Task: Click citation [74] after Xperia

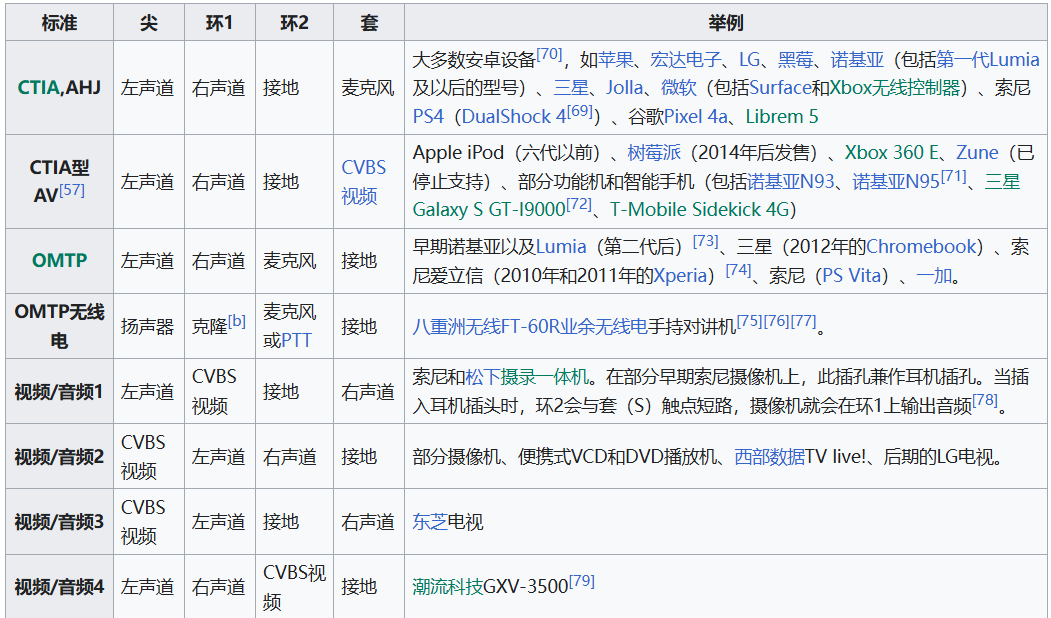Action: point(738,269)
